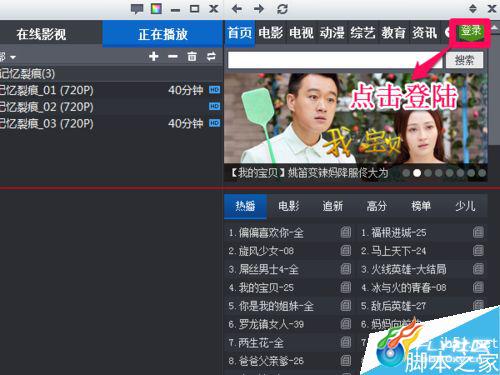The height and width of the screenshot is (375, 500).
Task: Click the 搜索 search button
Action: (464, 60)
